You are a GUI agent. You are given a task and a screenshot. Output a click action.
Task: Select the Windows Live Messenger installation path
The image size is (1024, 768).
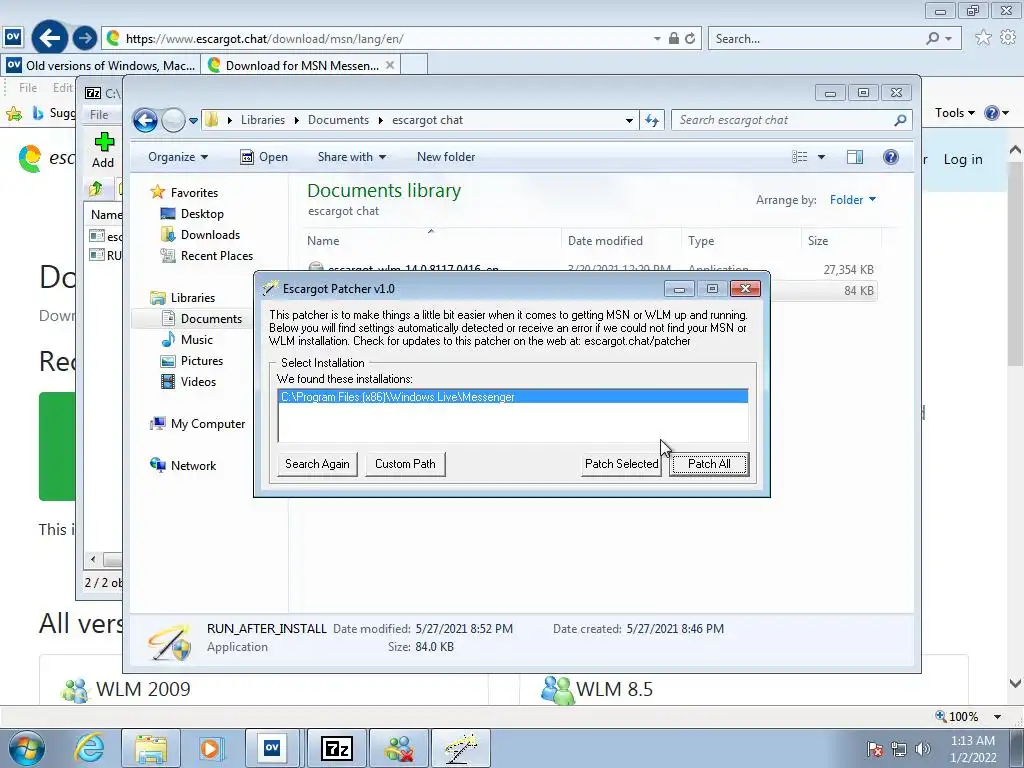click(513, 397)
